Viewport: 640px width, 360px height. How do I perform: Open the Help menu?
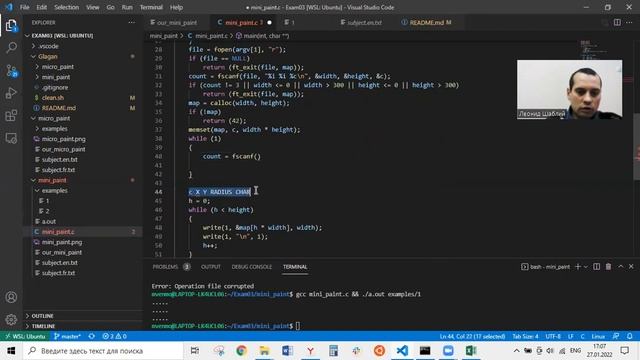(x=176, y=7)
